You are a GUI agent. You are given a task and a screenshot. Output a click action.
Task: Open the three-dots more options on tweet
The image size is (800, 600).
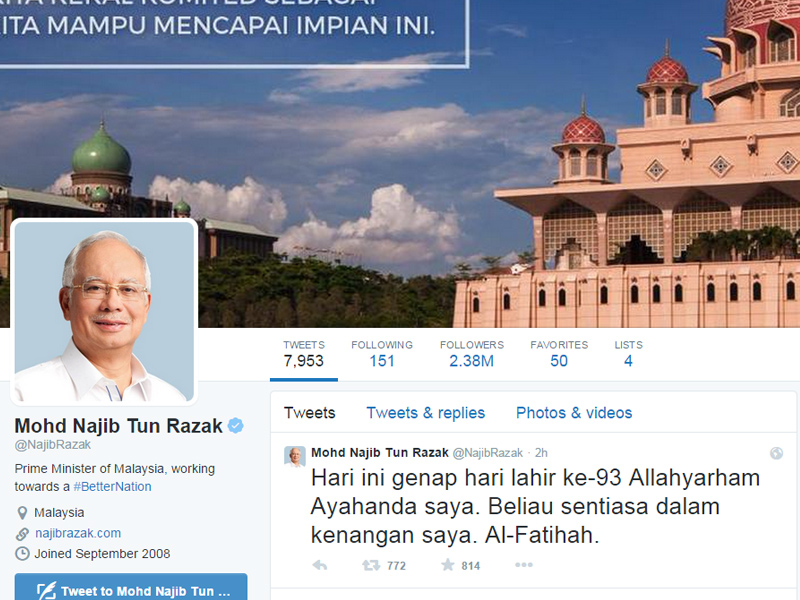coord(523,565)
